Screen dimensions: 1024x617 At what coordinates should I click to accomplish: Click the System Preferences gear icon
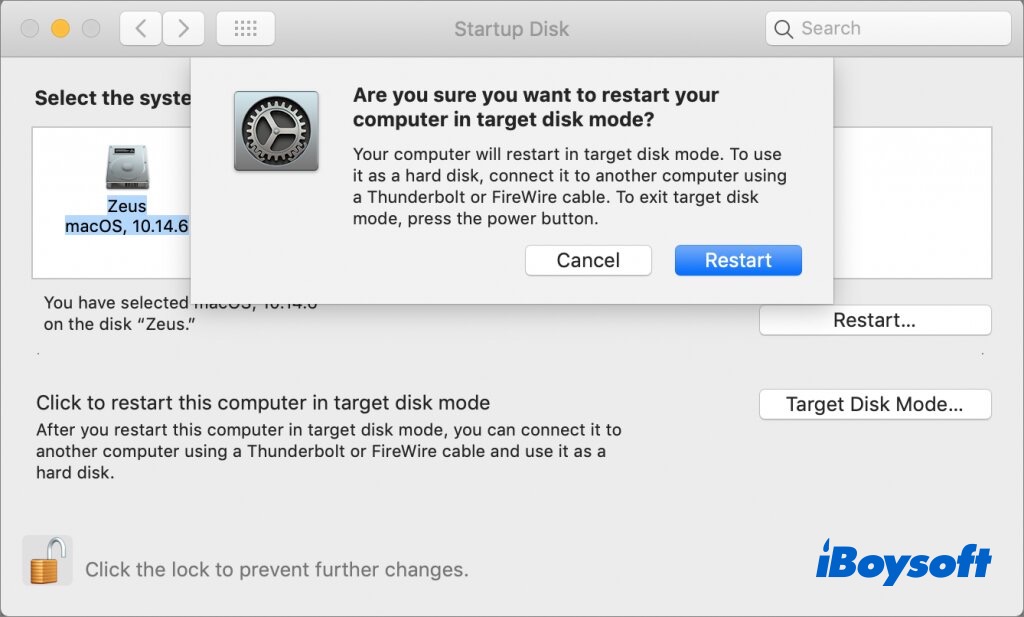tap(276, 131)
